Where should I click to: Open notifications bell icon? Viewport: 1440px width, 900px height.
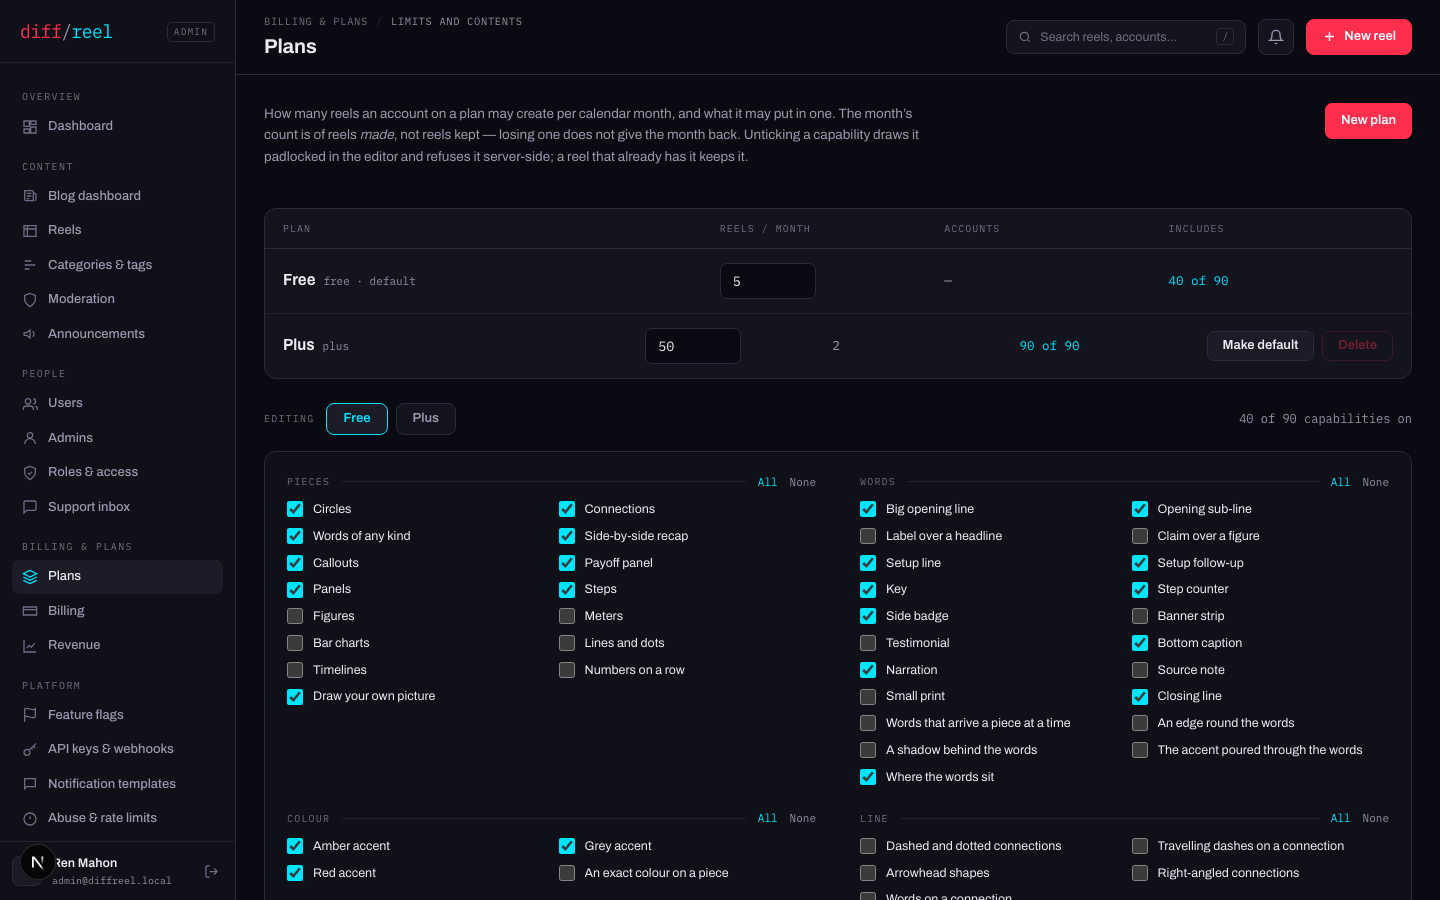tap(1276, 37)
